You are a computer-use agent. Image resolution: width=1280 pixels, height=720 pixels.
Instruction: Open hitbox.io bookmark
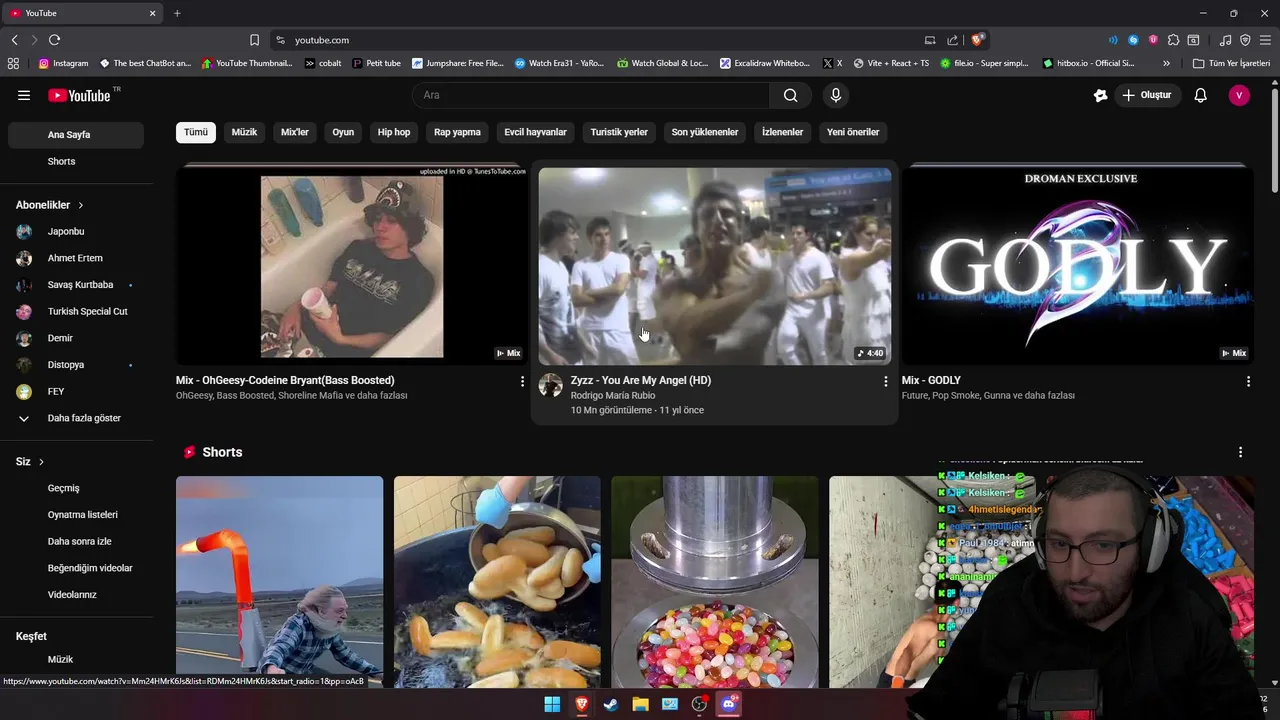tap(1089, 63)
